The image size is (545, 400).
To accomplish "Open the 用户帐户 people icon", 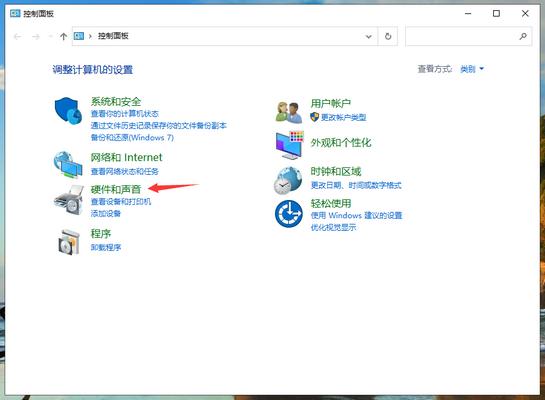I will [x=289, y=112].
